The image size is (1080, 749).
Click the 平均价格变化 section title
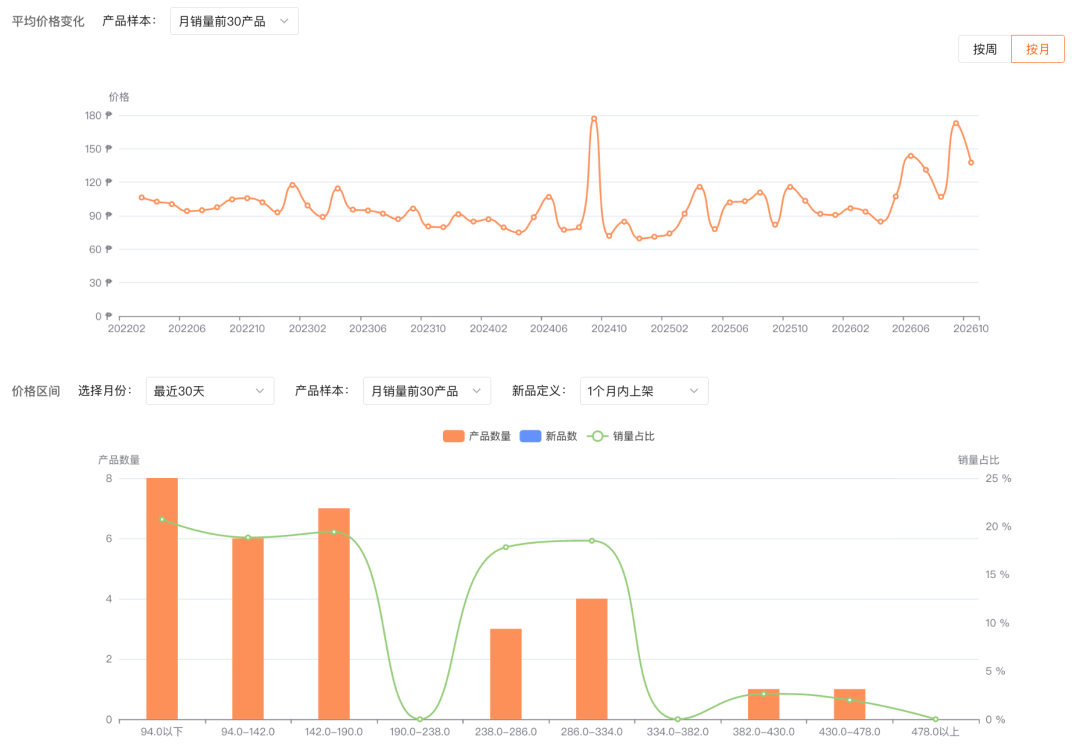(x=48, y=21)
